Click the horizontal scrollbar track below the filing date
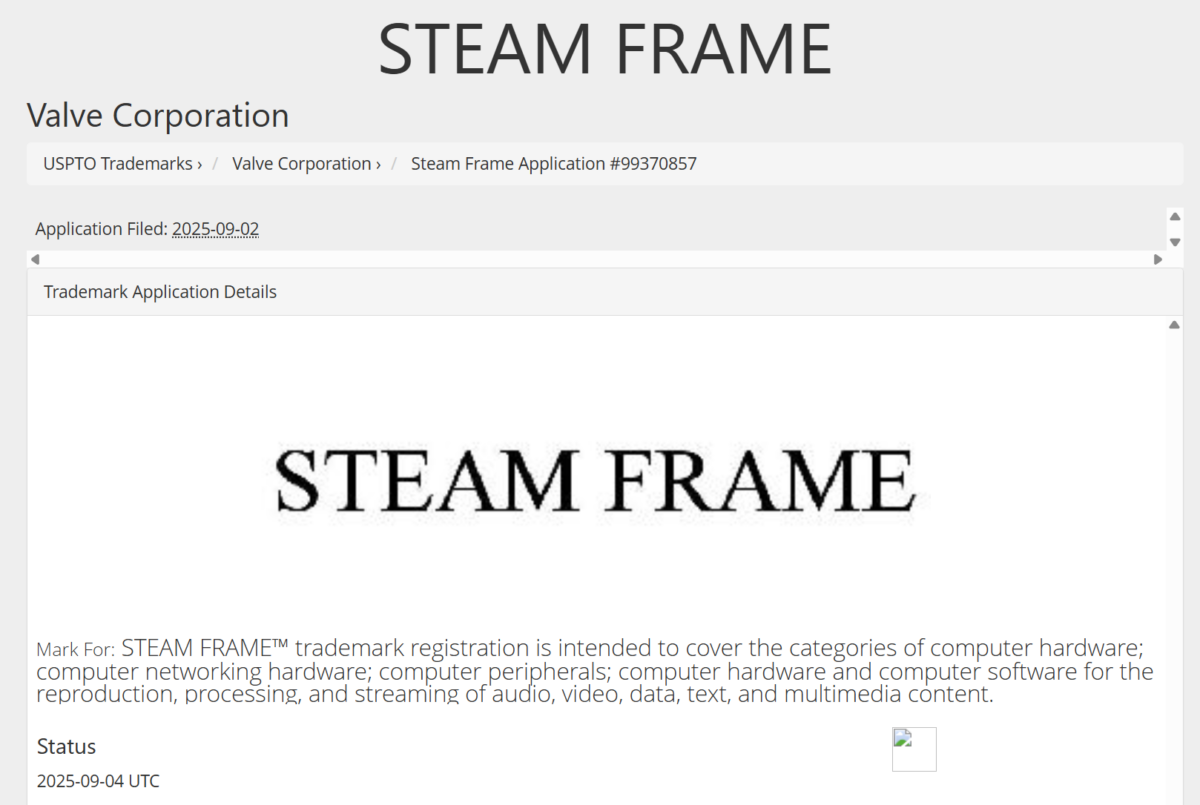The height and width of the screenshot is (805, 1200). click(600, 259)
